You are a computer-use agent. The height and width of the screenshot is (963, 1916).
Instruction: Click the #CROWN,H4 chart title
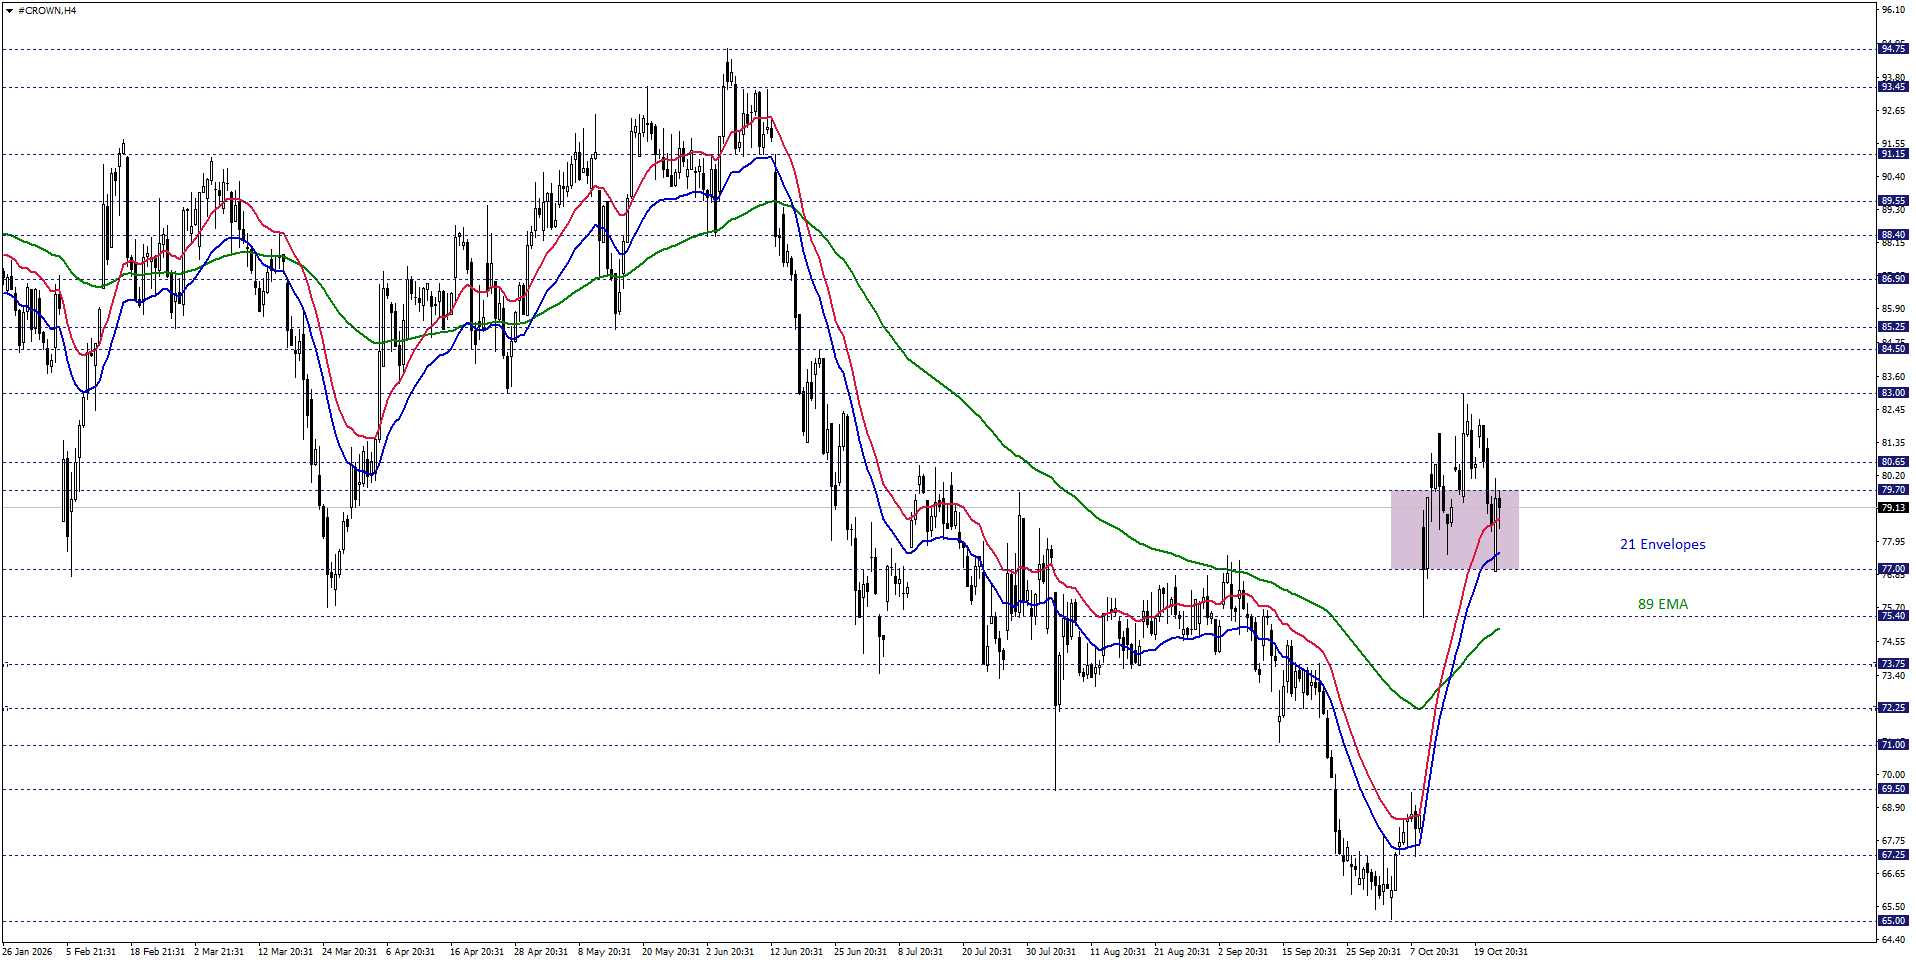click(47, 11)
